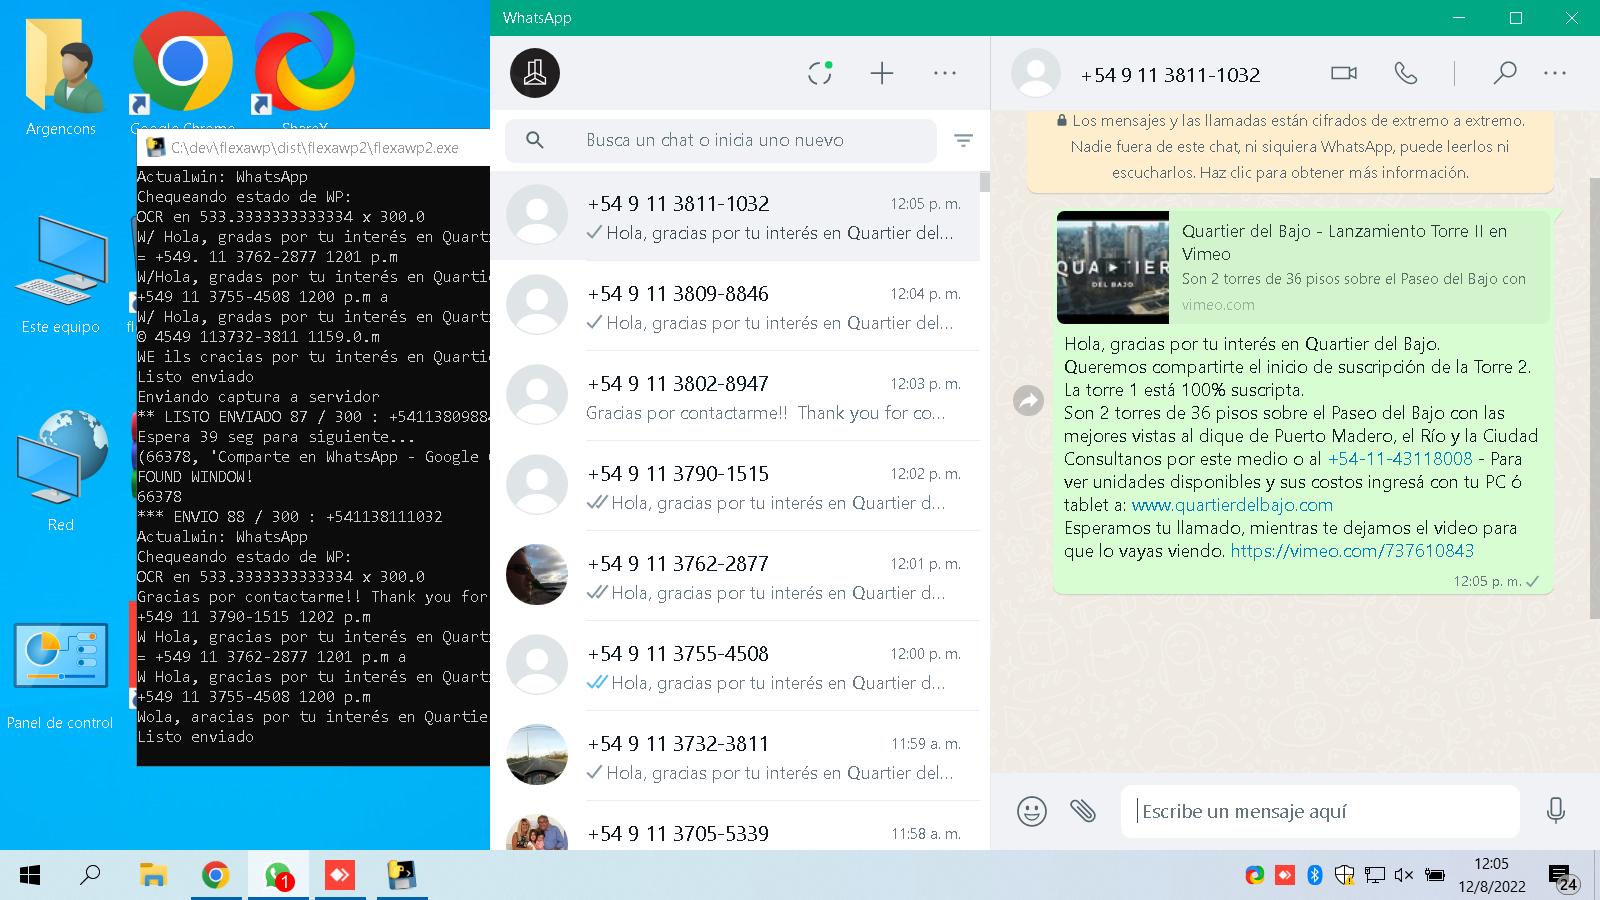
Task: Start a voice call with contact
Action: pyautogui.click(x=1406, y=73)
